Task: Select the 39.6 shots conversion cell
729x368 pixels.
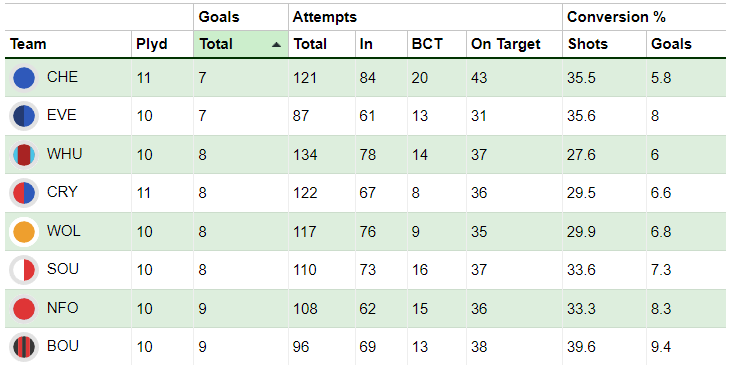Action: point(581,347)
